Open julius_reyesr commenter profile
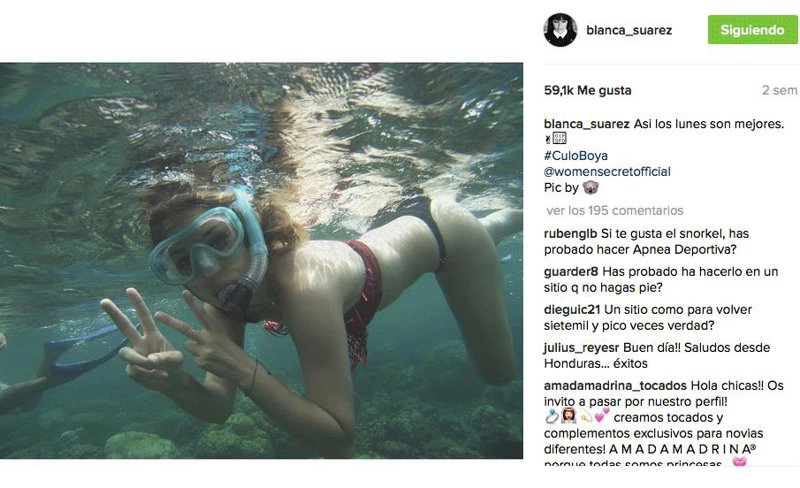800x488 pixels. click(x=581, y=348)
